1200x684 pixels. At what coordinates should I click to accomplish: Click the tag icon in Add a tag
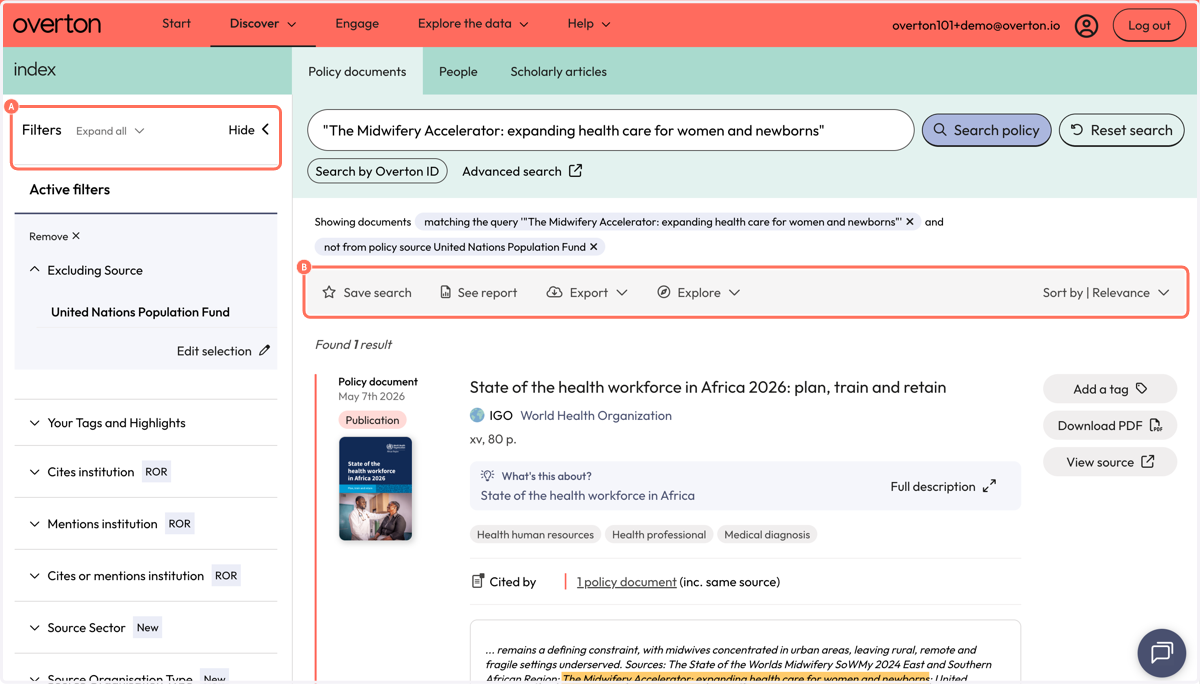click(x=1142, y=388)
